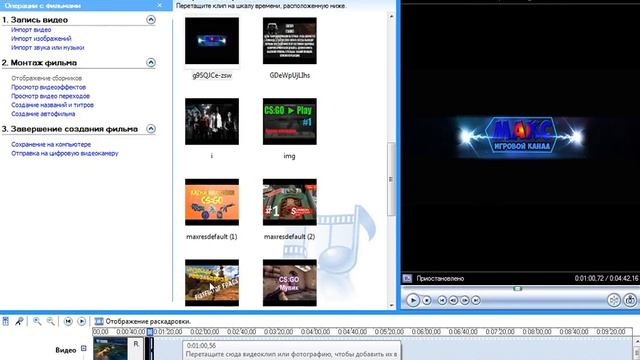The height and width of the screenshot is (360, 640).
Task: Play the preview in the monitor
Action: pyautogui.click(x=413, y=300)
